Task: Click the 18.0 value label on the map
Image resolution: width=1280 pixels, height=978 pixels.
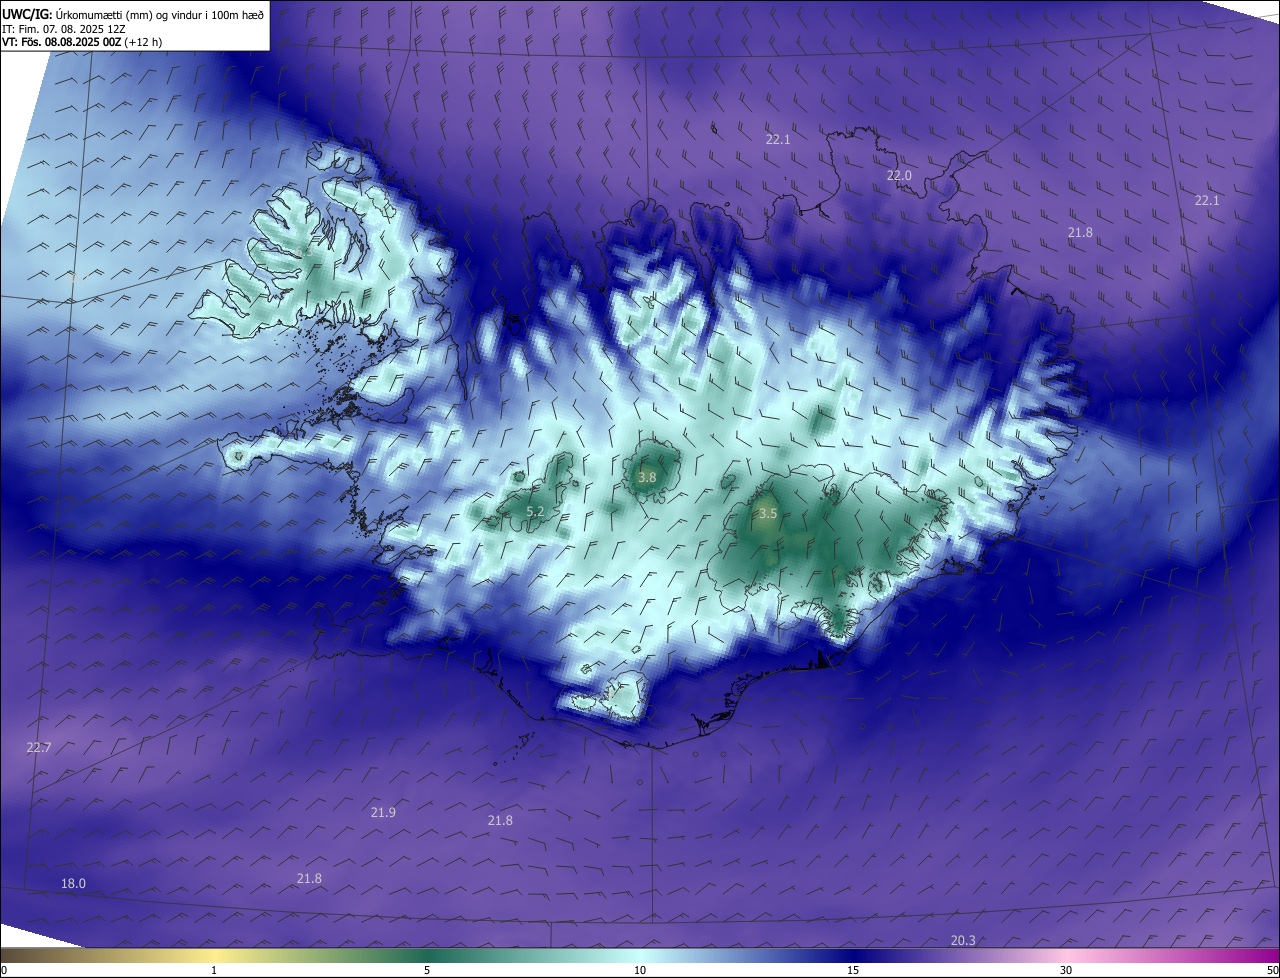Action: [x=73, y=884]
